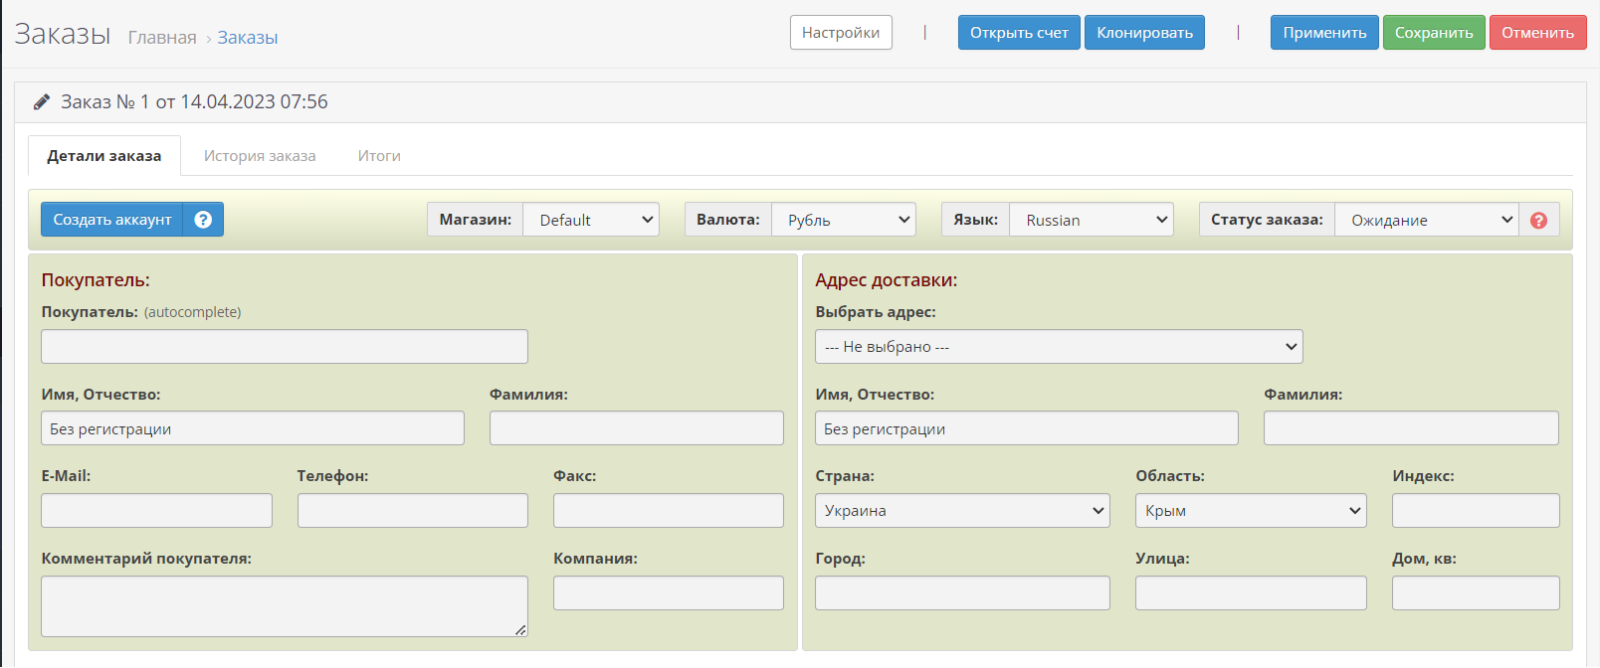Click the Факс input field
The height and width of the screenshot is (668, 1600).
pos(668,511)
